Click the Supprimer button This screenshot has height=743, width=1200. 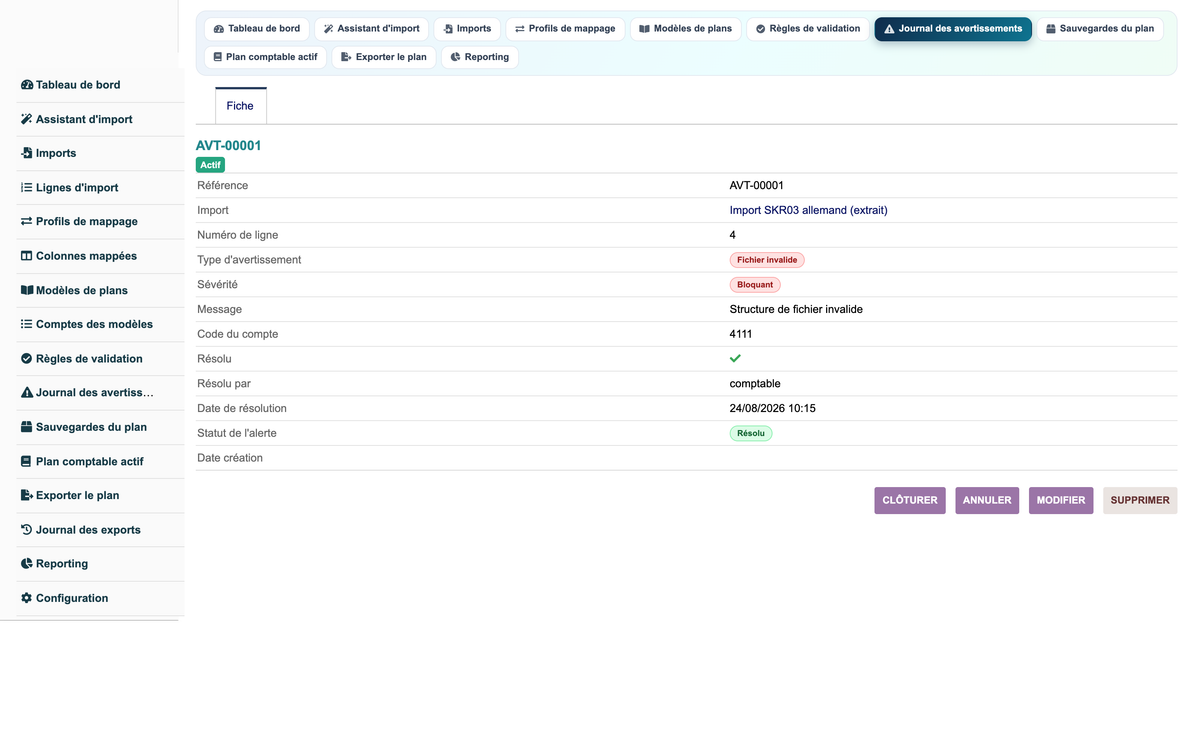1140,500
